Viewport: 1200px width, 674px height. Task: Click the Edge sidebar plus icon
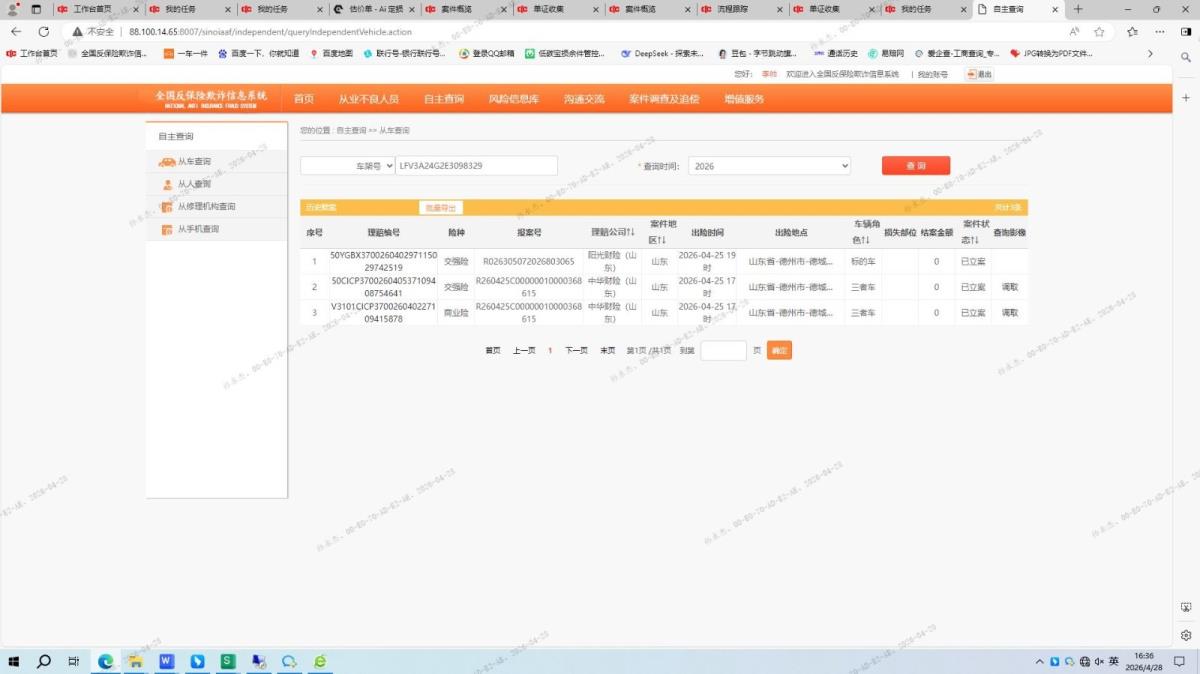pos(1186,97)
